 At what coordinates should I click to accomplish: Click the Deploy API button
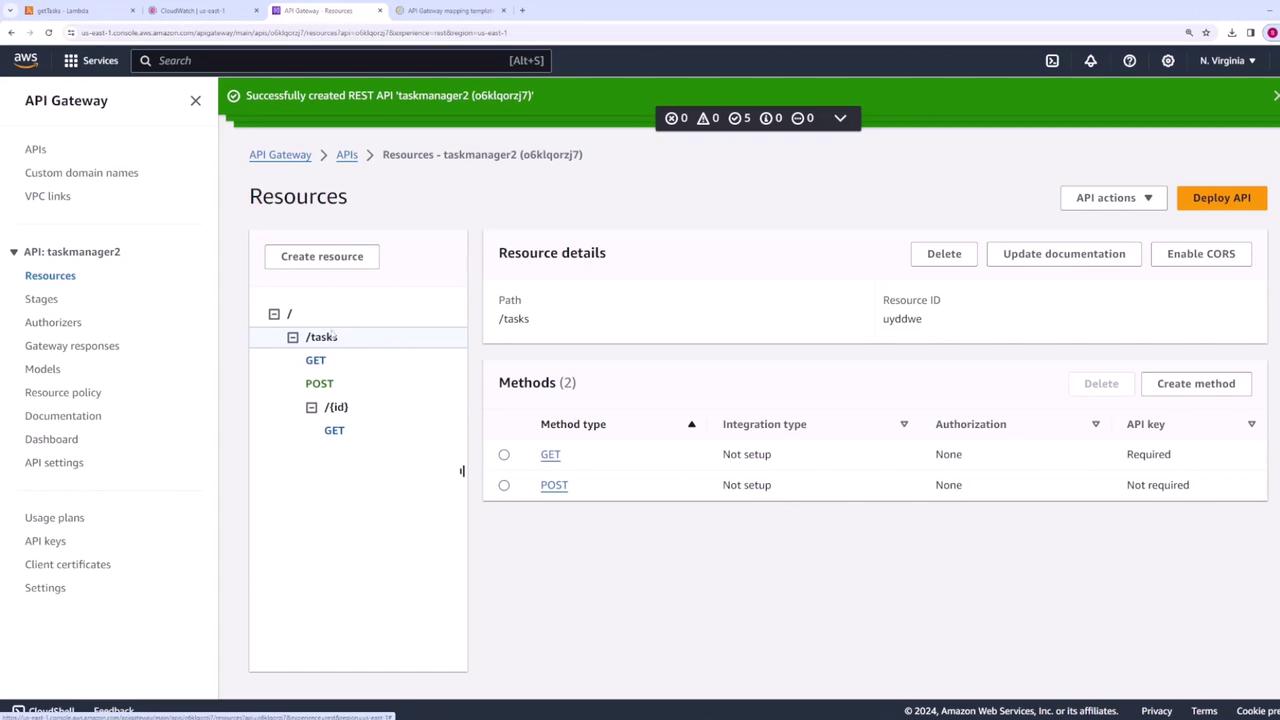[1222, 198]
